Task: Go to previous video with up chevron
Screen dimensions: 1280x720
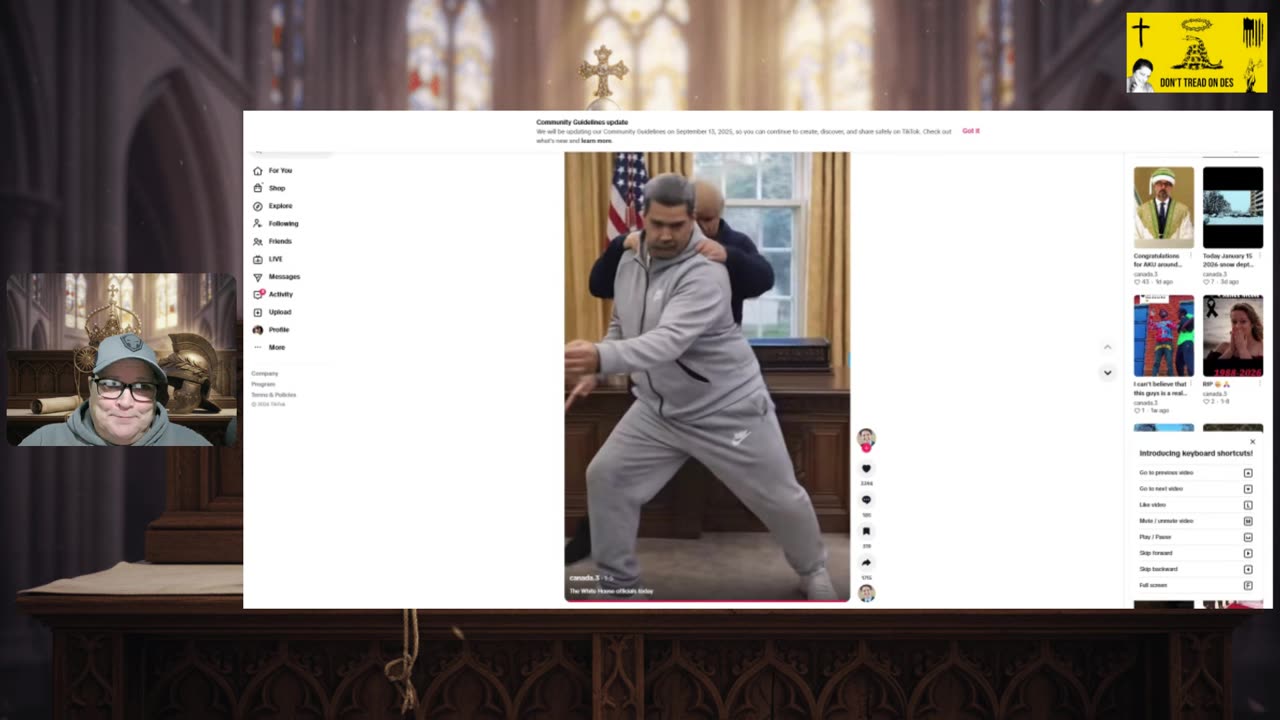Action: [1107, 347]
